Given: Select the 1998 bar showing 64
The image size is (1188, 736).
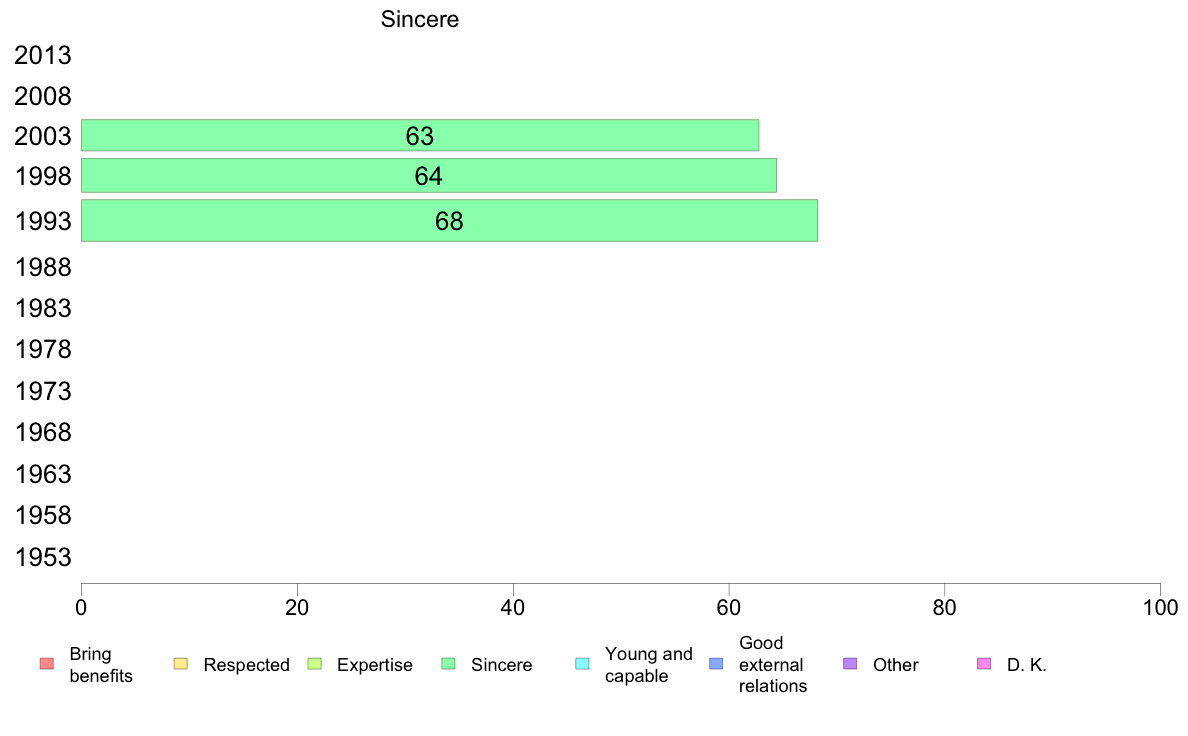Looking at the screenshot, I should coord(428,176).
